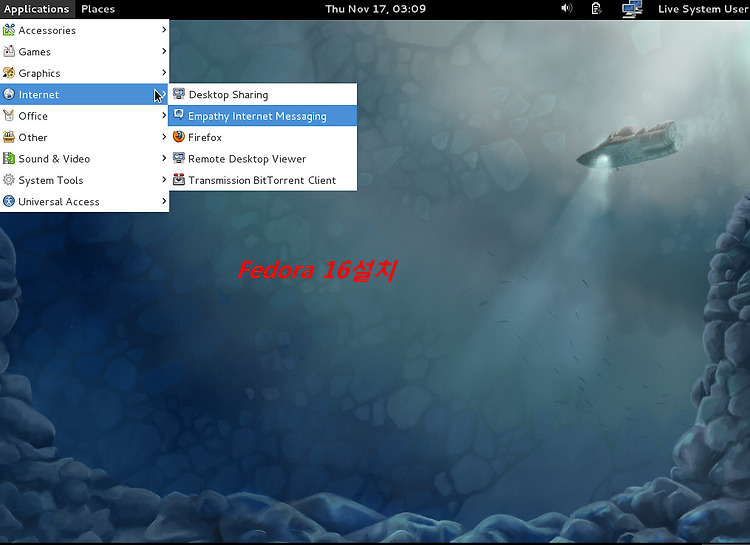Expand the Other submenu arrow

(x=164, y=137)
